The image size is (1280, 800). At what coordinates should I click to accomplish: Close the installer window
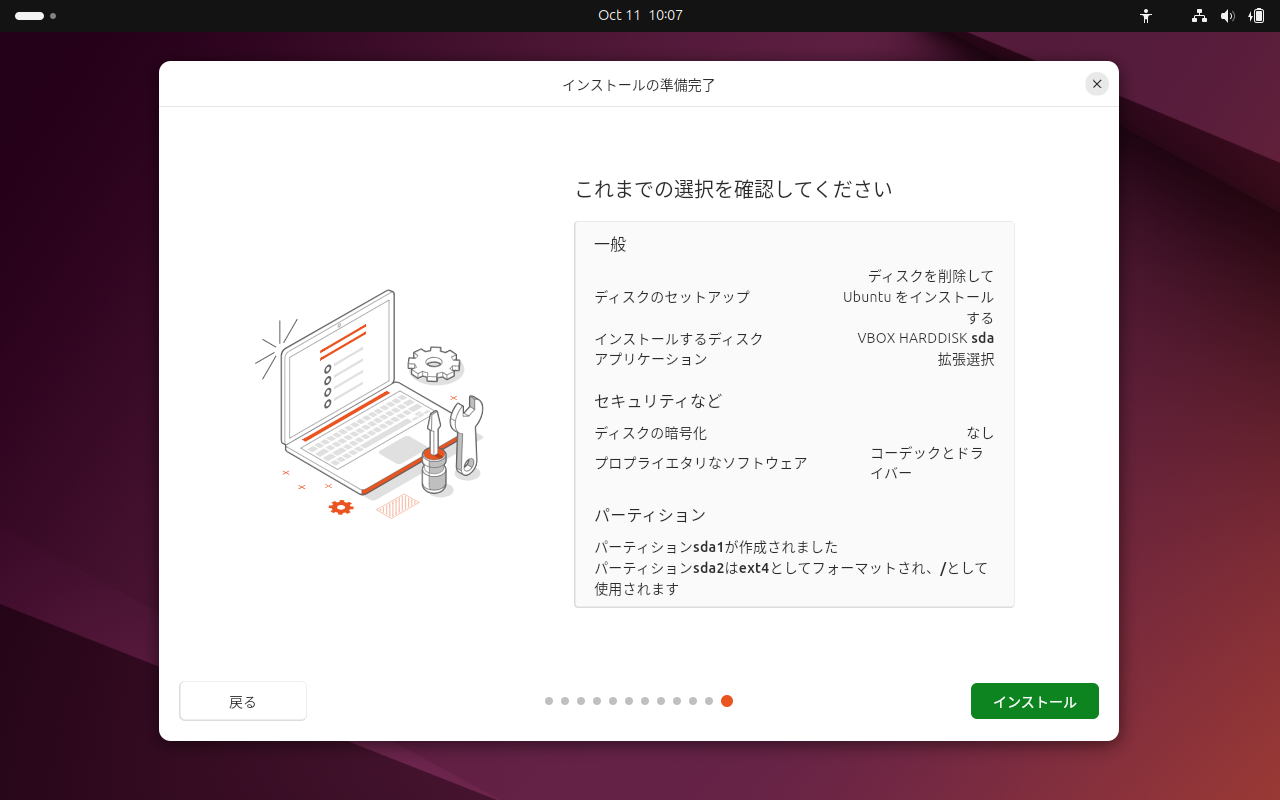[x=1097, y=84]
